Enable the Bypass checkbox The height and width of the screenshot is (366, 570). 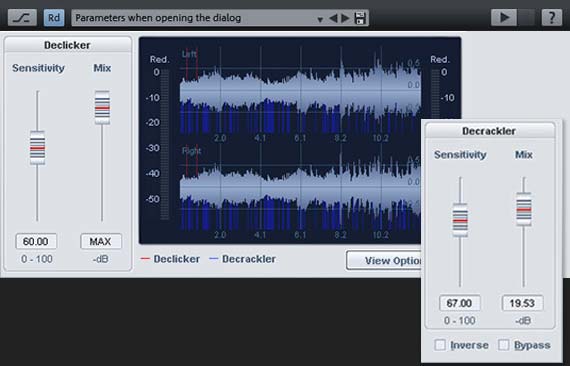pos(503,345)
